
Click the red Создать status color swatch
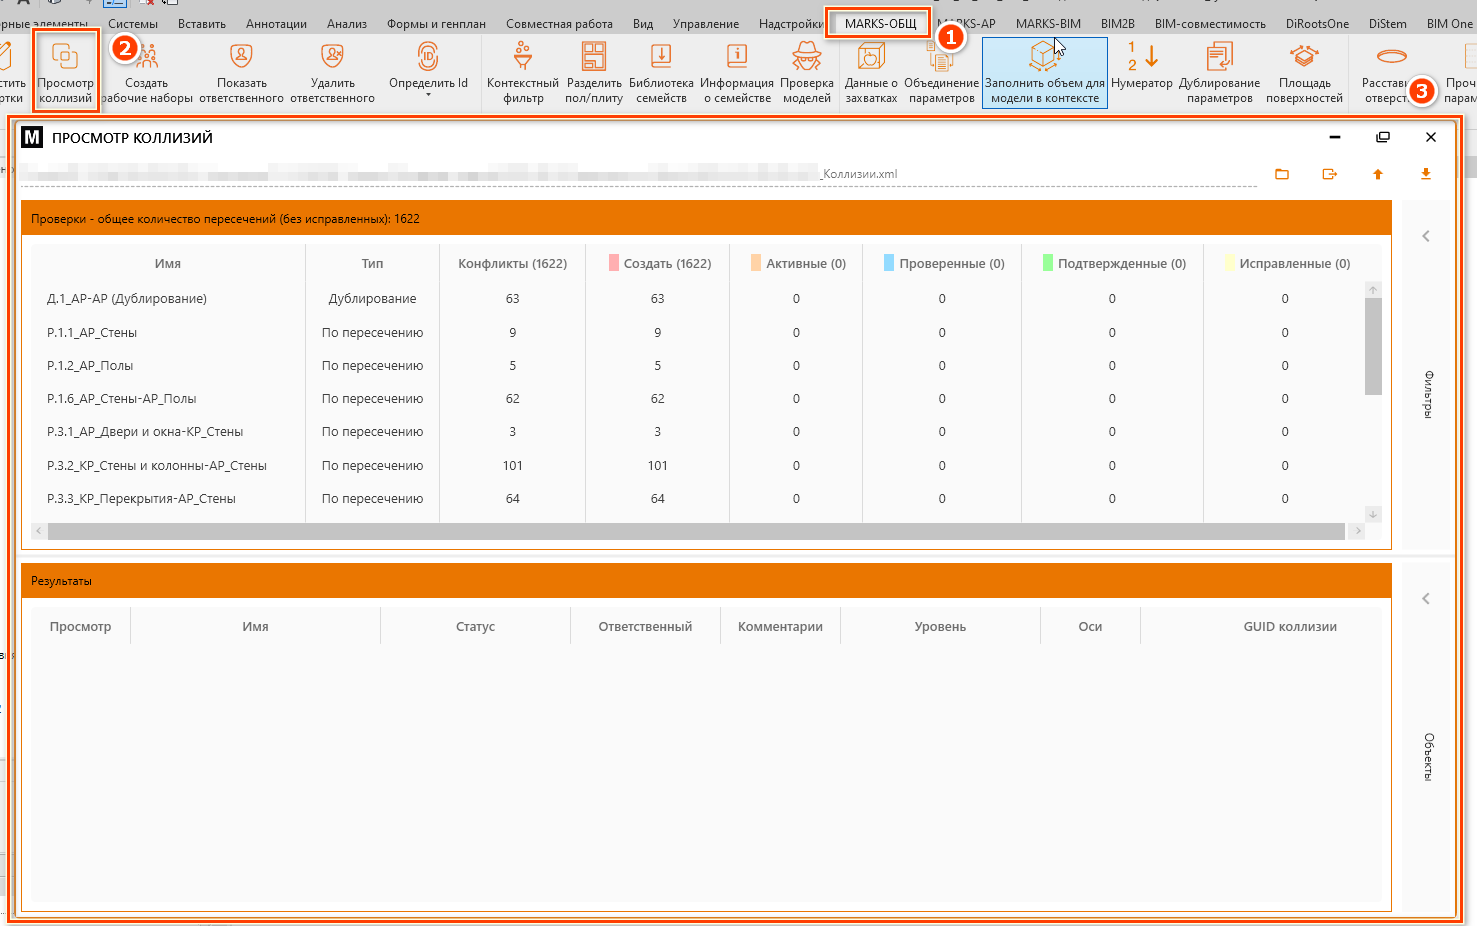[614, 263]
